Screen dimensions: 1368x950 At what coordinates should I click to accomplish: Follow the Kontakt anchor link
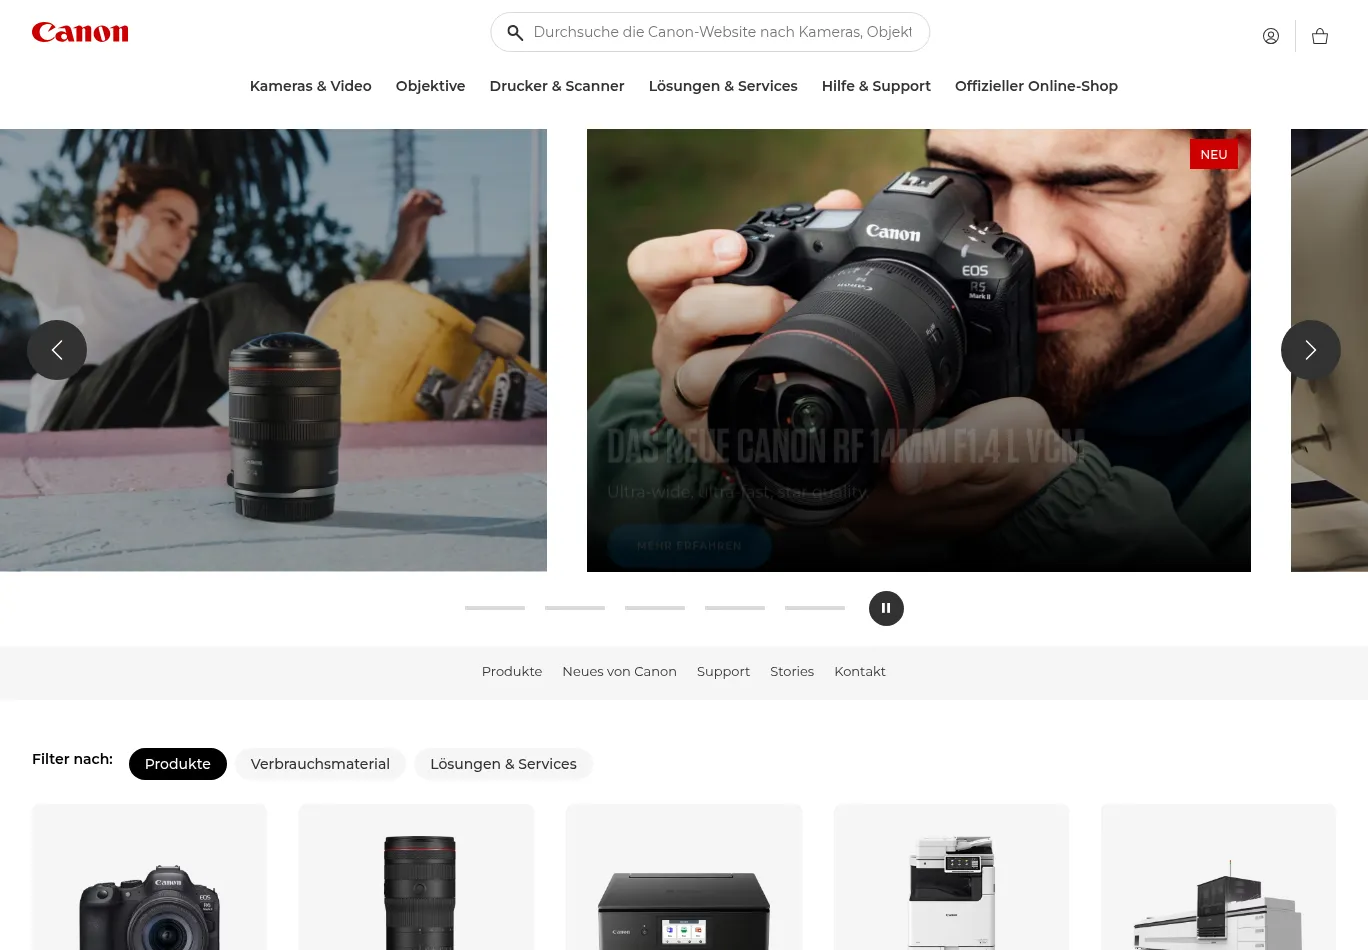[x=860, y=672]
